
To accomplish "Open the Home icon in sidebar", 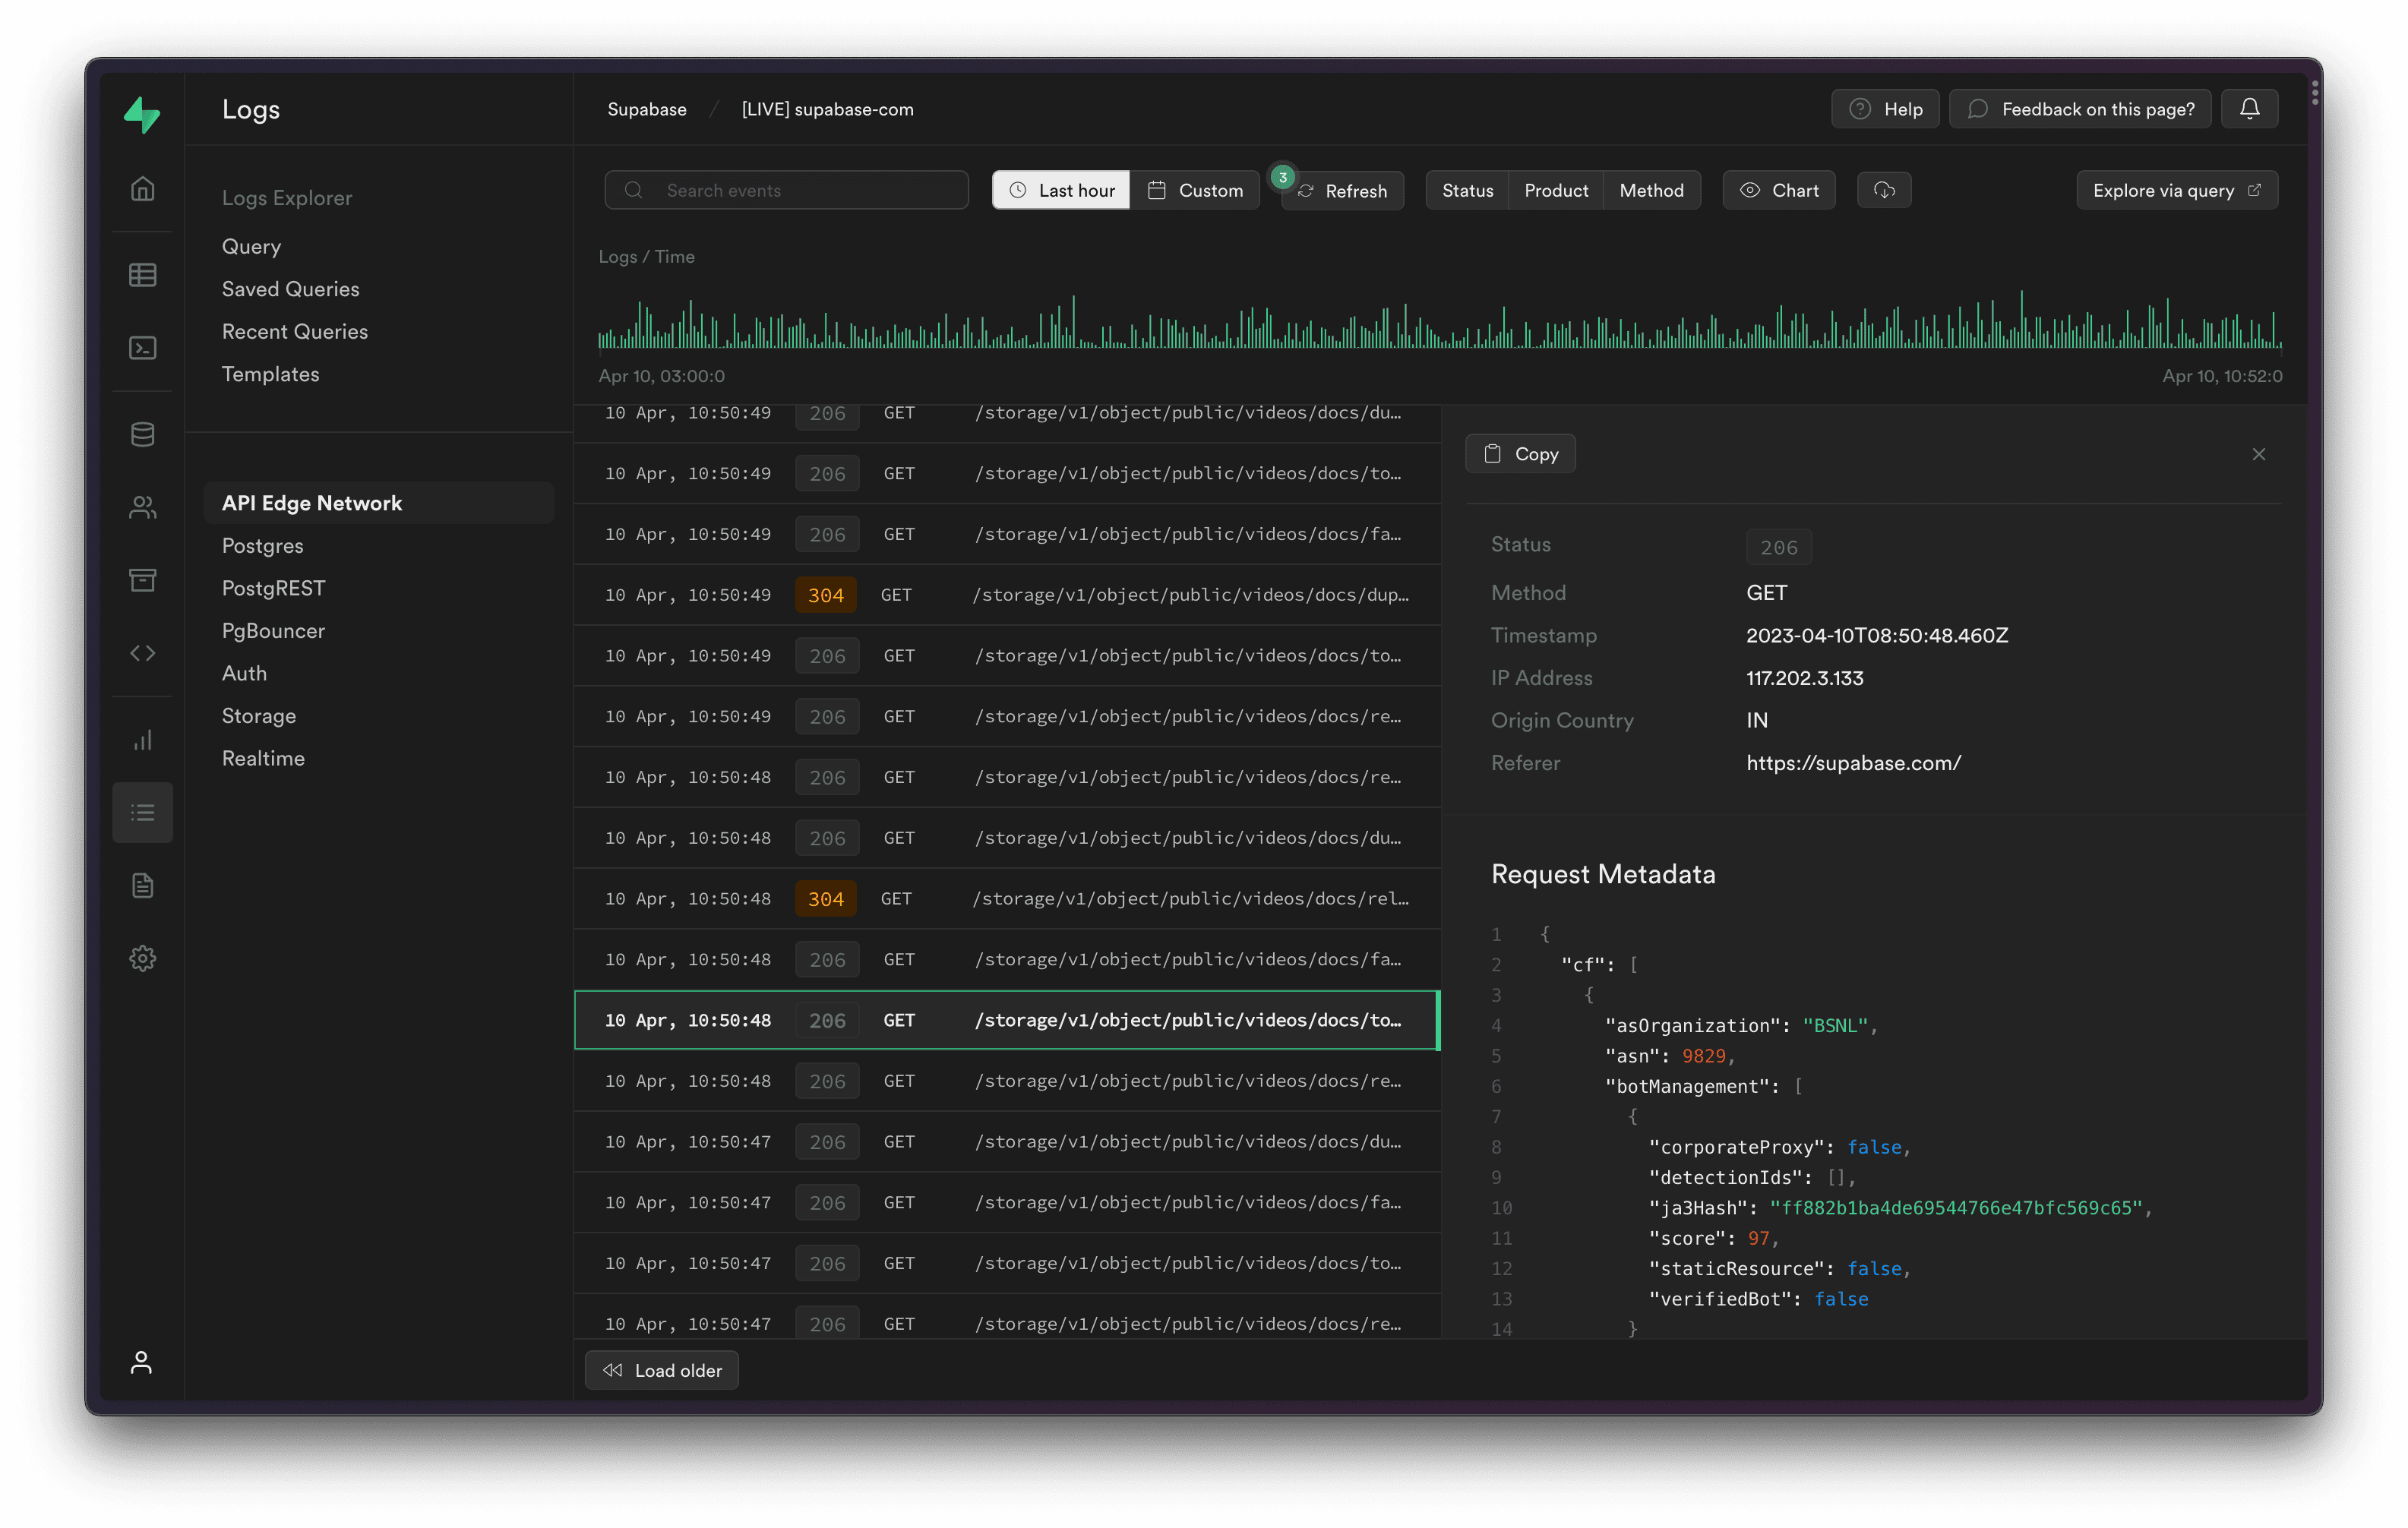I will pyautogui.click(x=142, y=189).
